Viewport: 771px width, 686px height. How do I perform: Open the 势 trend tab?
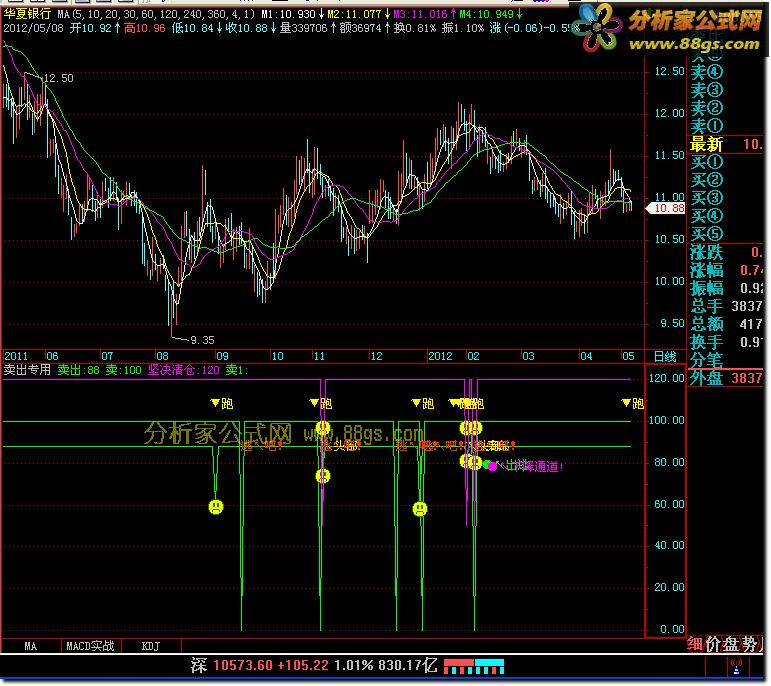749,644
